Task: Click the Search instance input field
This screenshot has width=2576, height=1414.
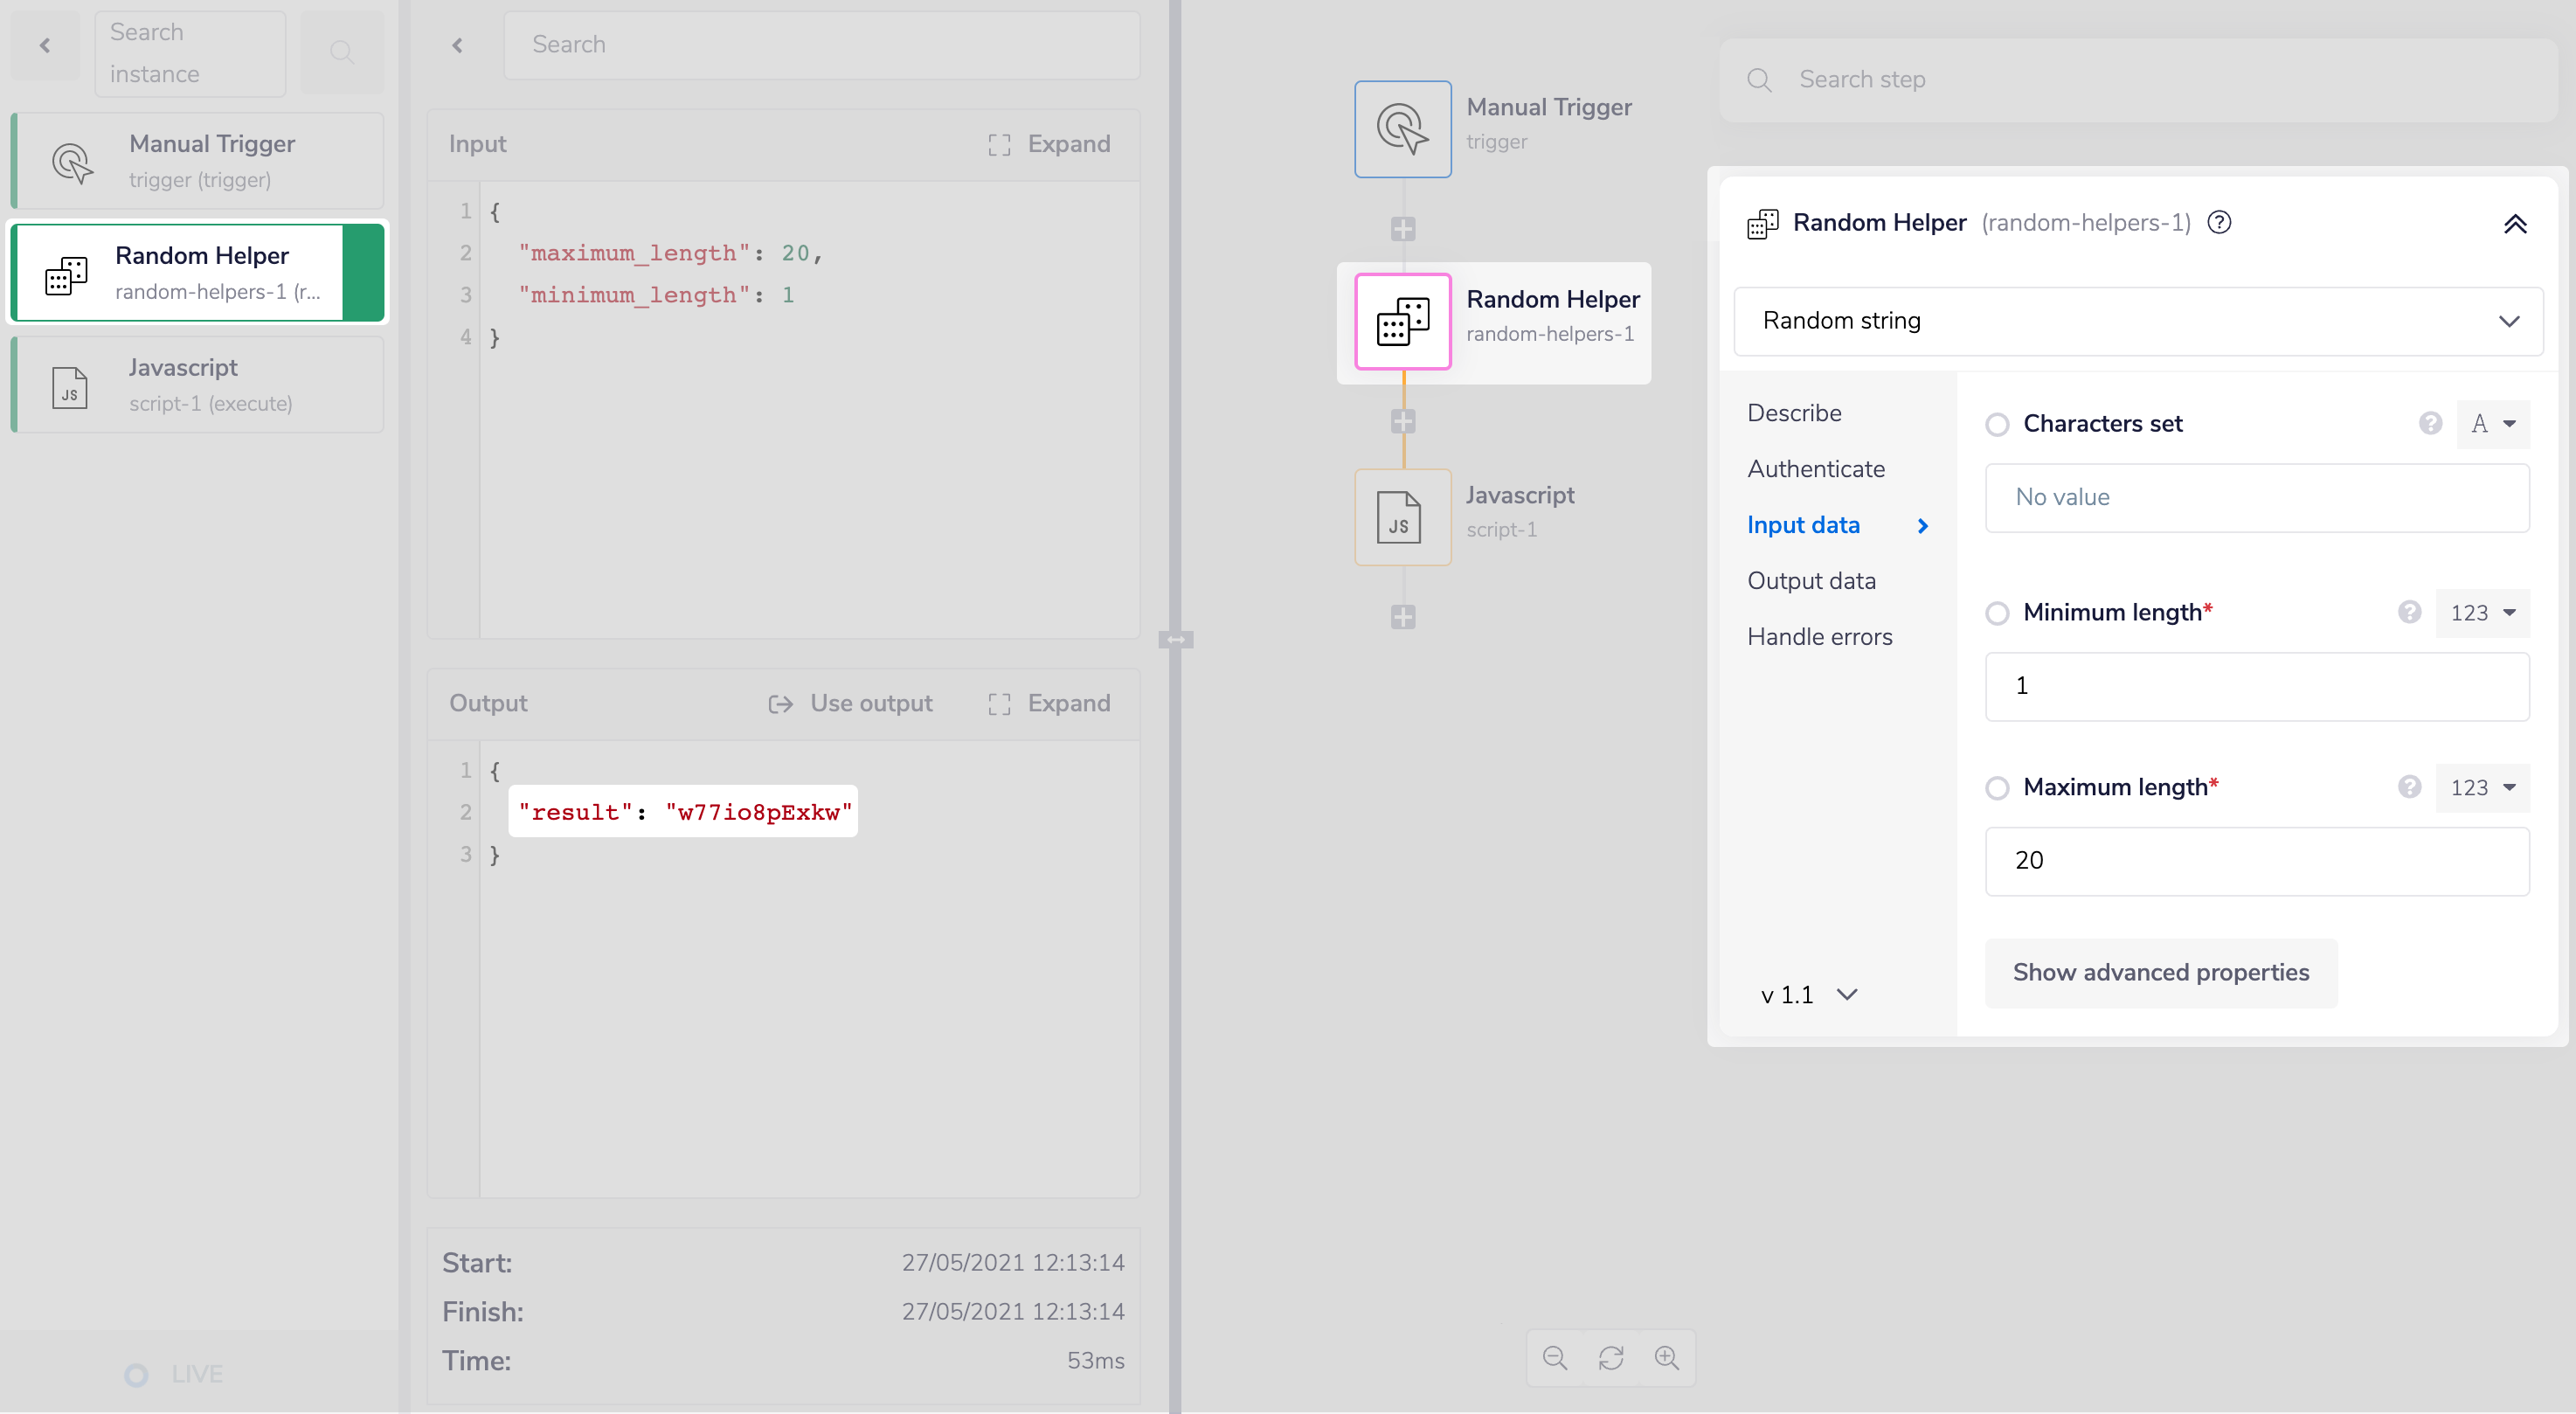Action: (190, 52)
